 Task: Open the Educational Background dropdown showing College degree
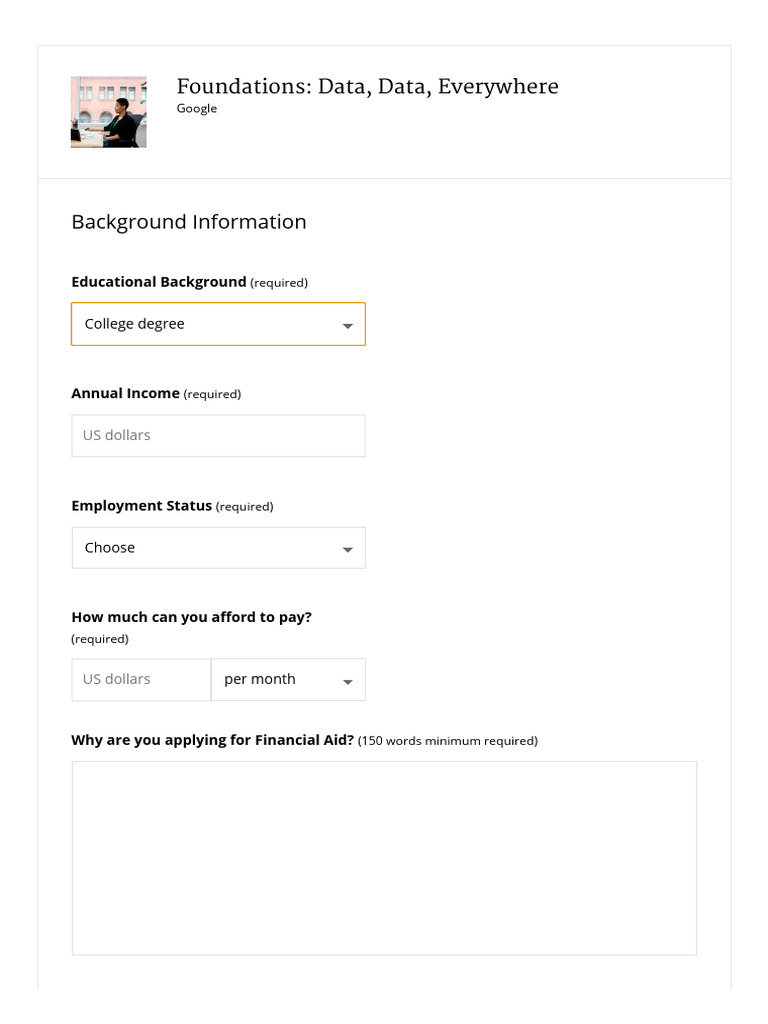pos(218,324)
